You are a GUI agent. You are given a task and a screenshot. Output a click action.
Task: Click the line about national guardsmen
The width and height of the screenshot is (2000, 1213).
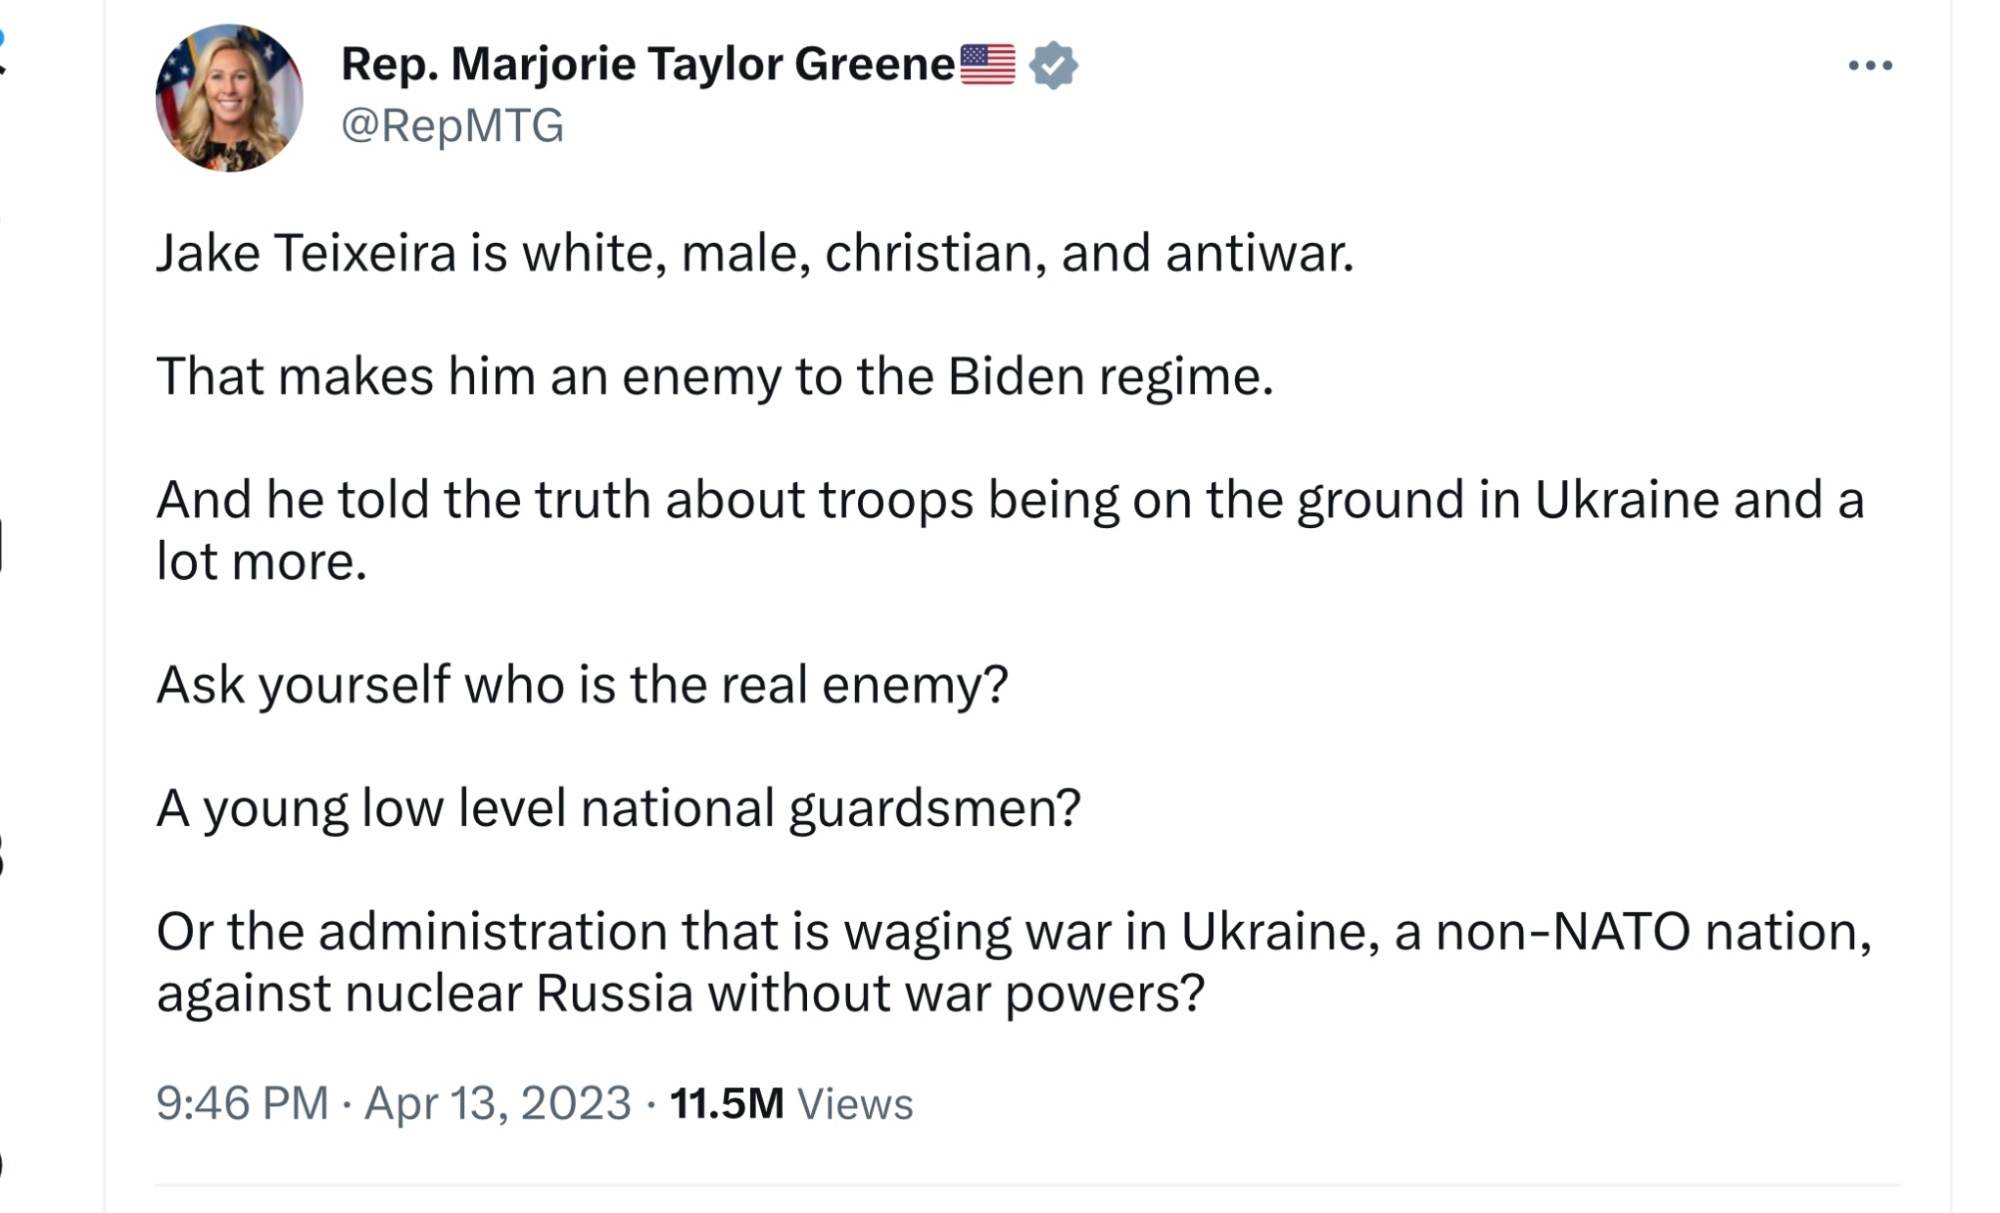tap(618, 808)
